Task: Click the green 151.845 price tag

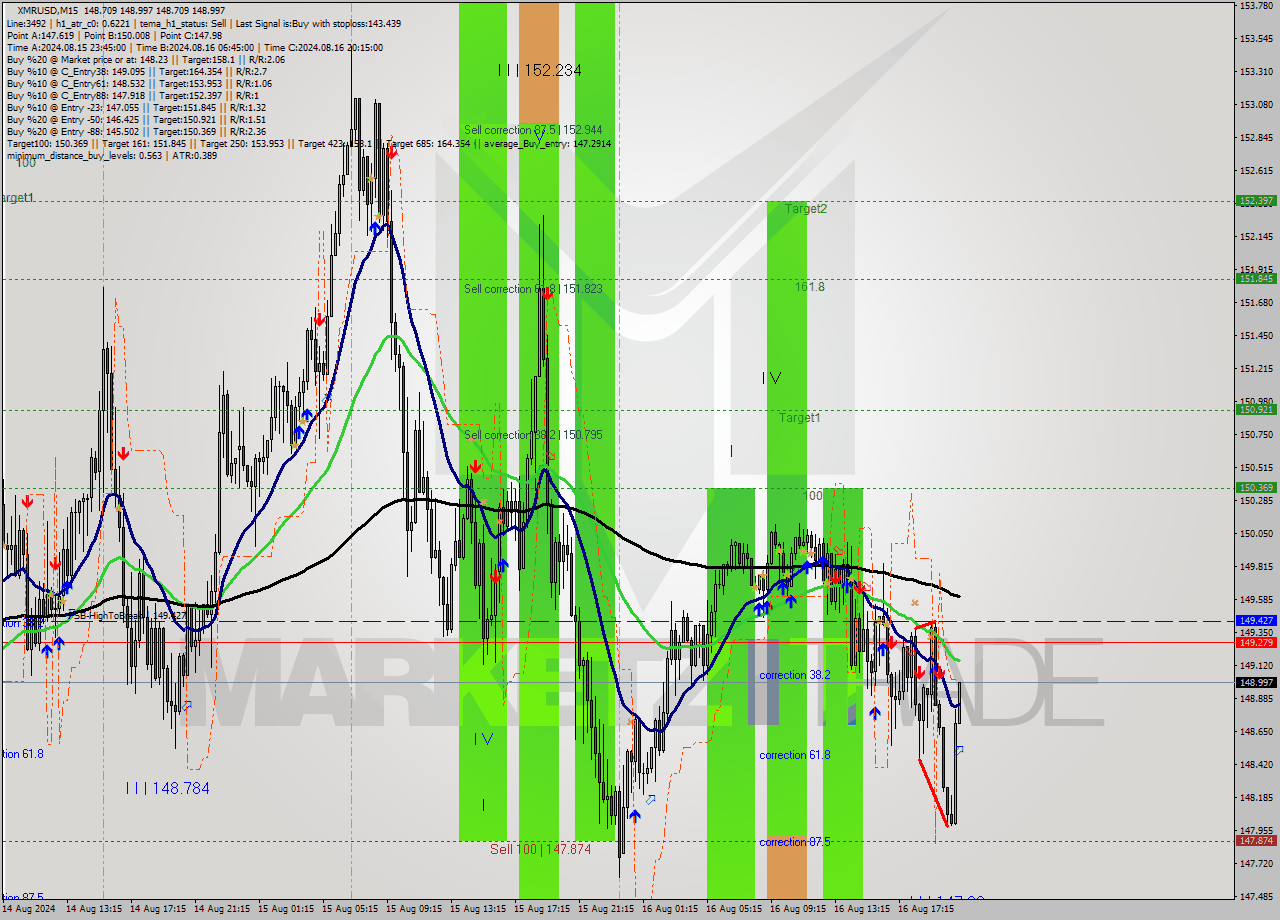Action: pos(1256,279)
